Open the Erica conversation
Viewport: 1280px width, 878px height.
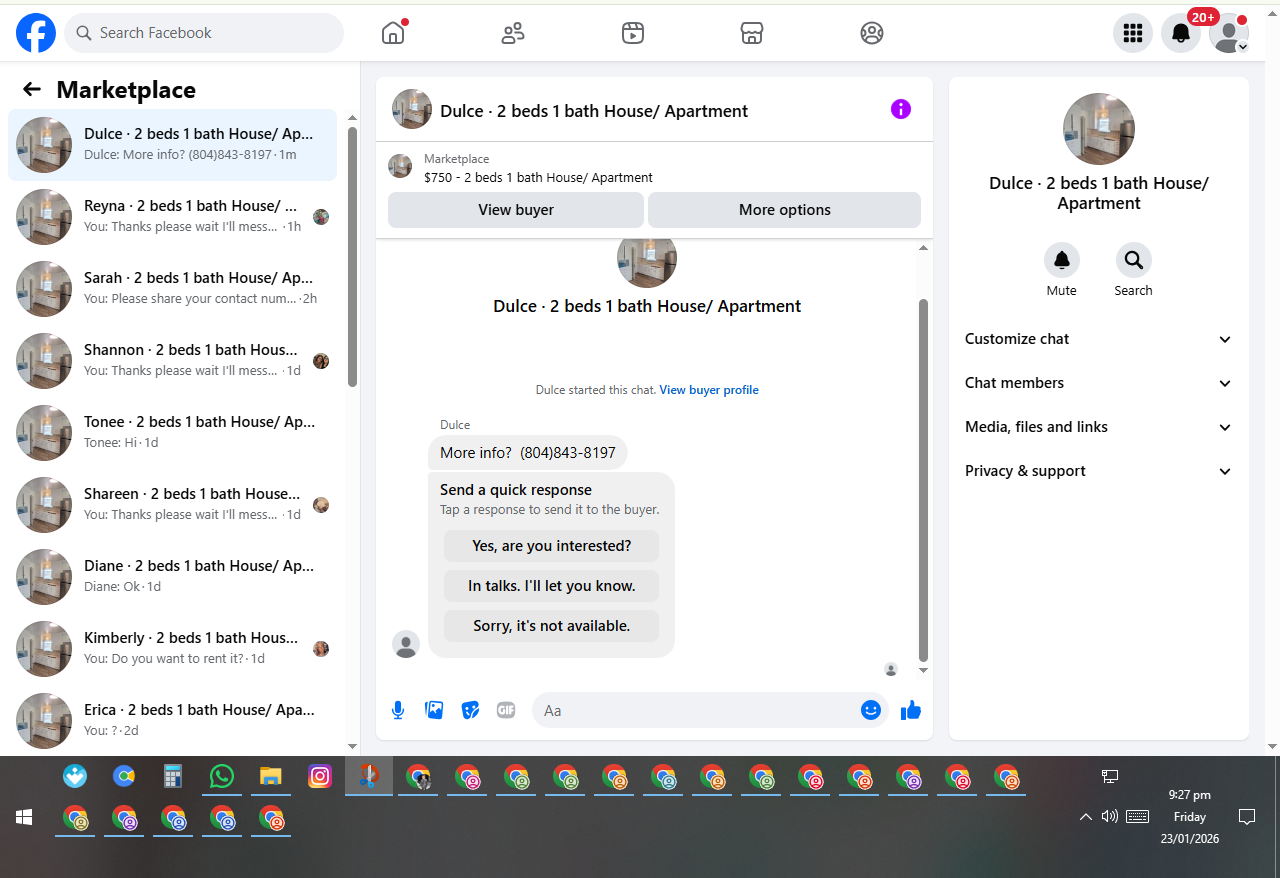tap(173, 721)
